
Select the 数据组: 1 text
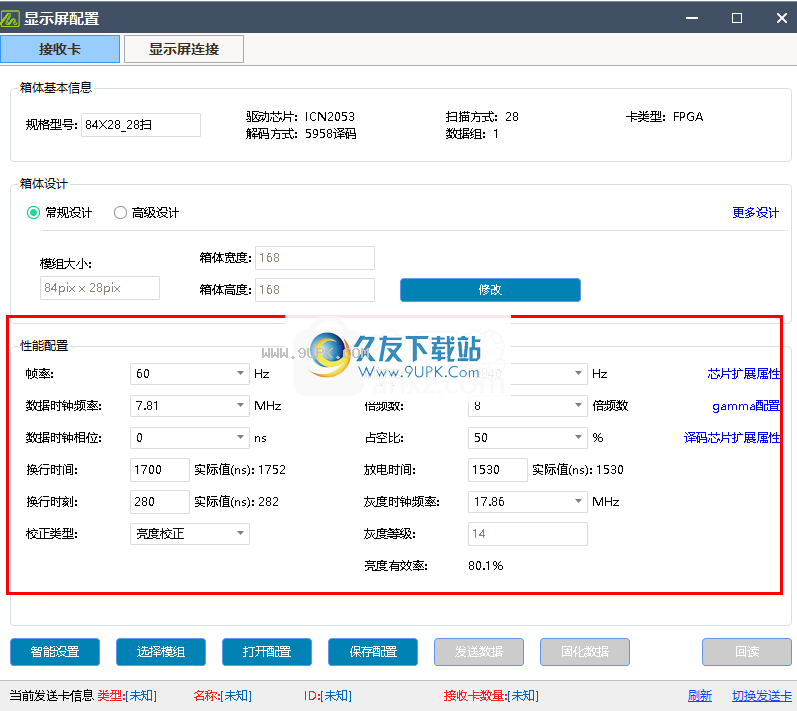coord(472,134)
